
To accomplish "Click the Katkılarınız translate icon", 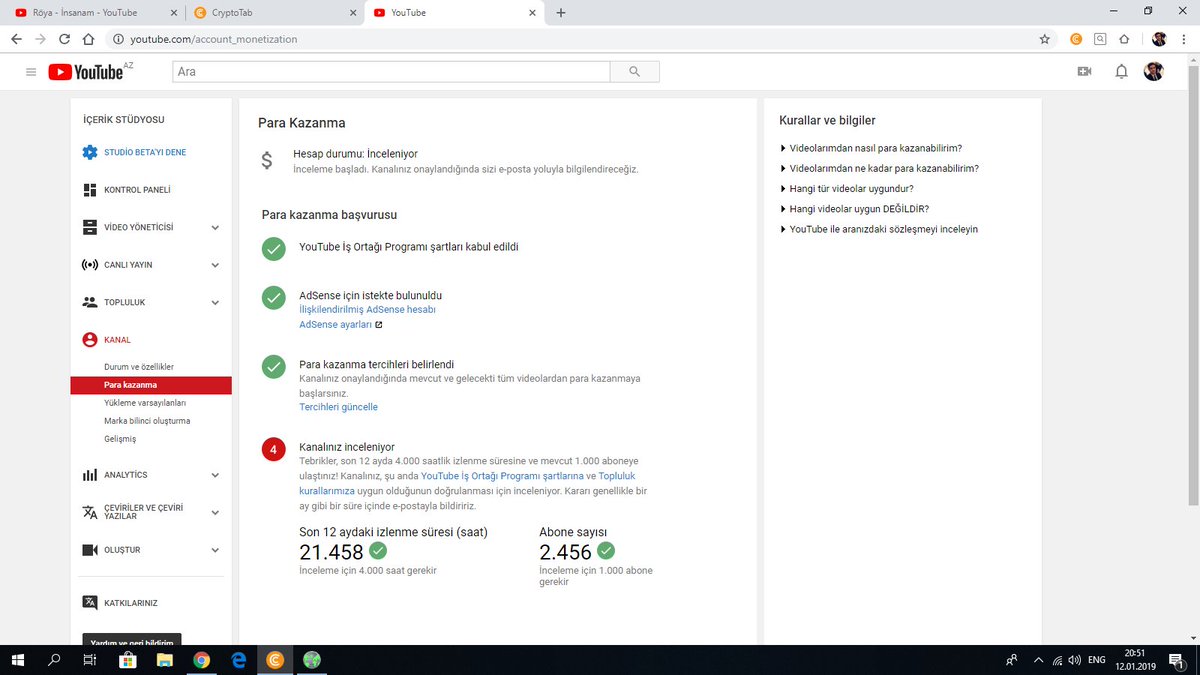I will click(x=90, y=603).
